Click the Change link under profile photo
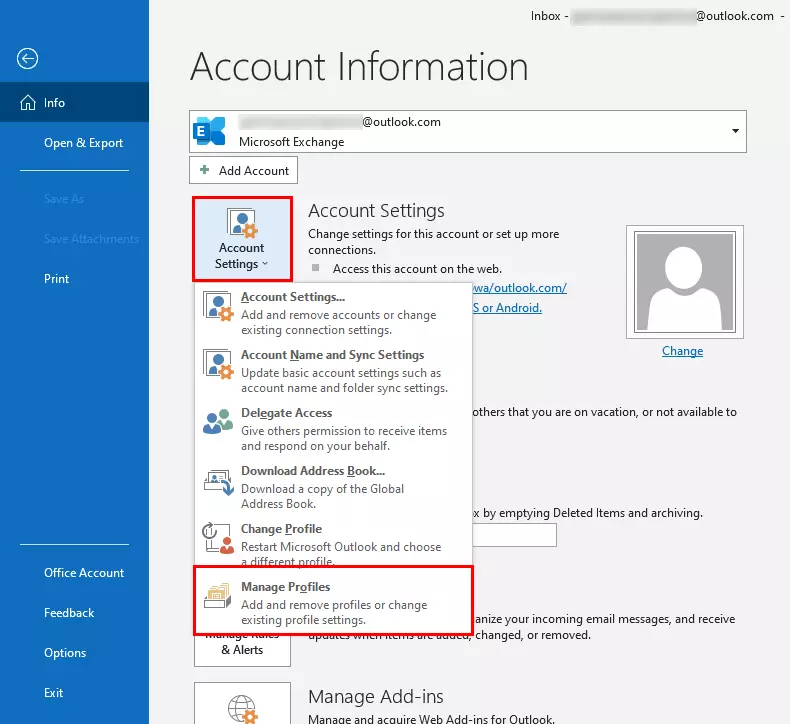This screenshot has width=790, height=724. click(x=682, y=351)
